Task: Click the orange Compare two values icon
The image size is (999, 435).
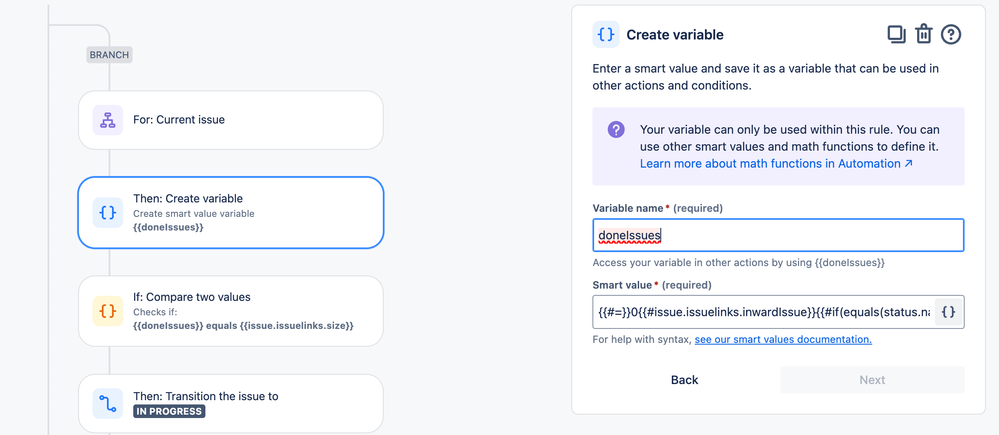Action: (x=108, y=311)
